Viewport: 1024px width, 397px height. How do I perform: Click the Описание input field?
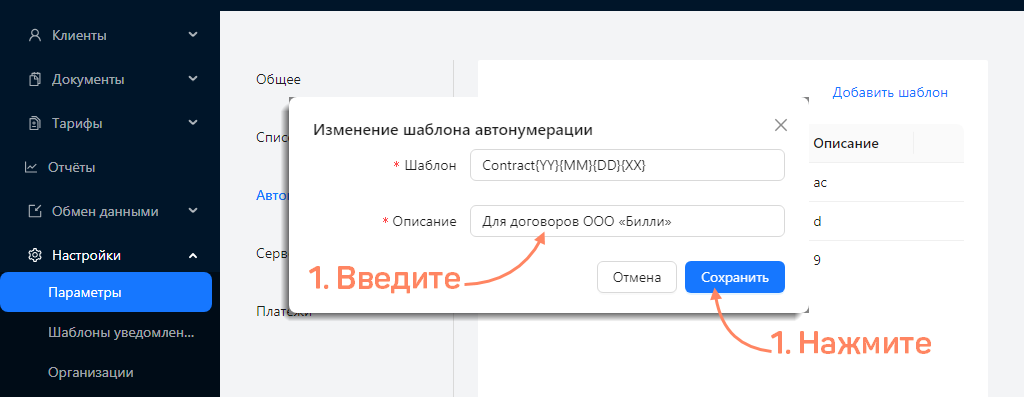coord(627,221)
